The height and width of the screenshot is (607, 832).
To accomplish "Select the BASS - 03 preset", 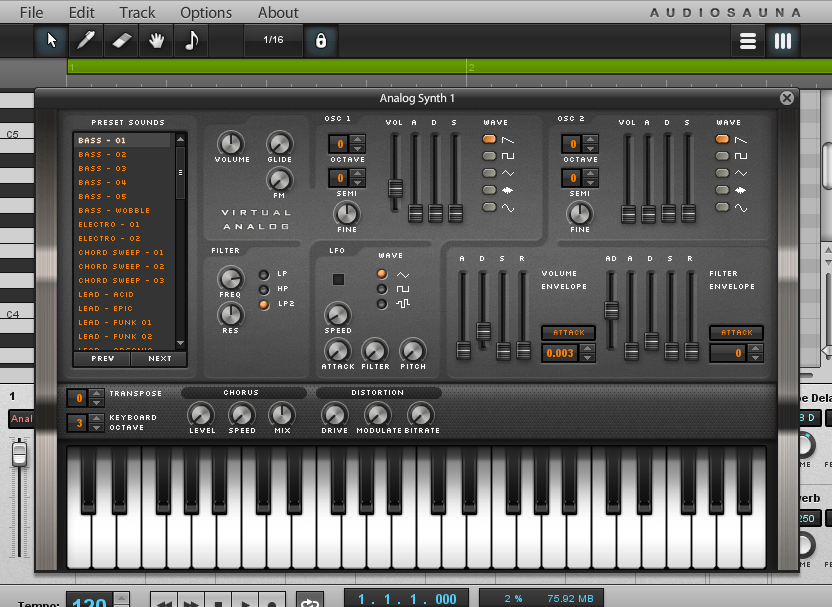I will (x=124, y=169).
